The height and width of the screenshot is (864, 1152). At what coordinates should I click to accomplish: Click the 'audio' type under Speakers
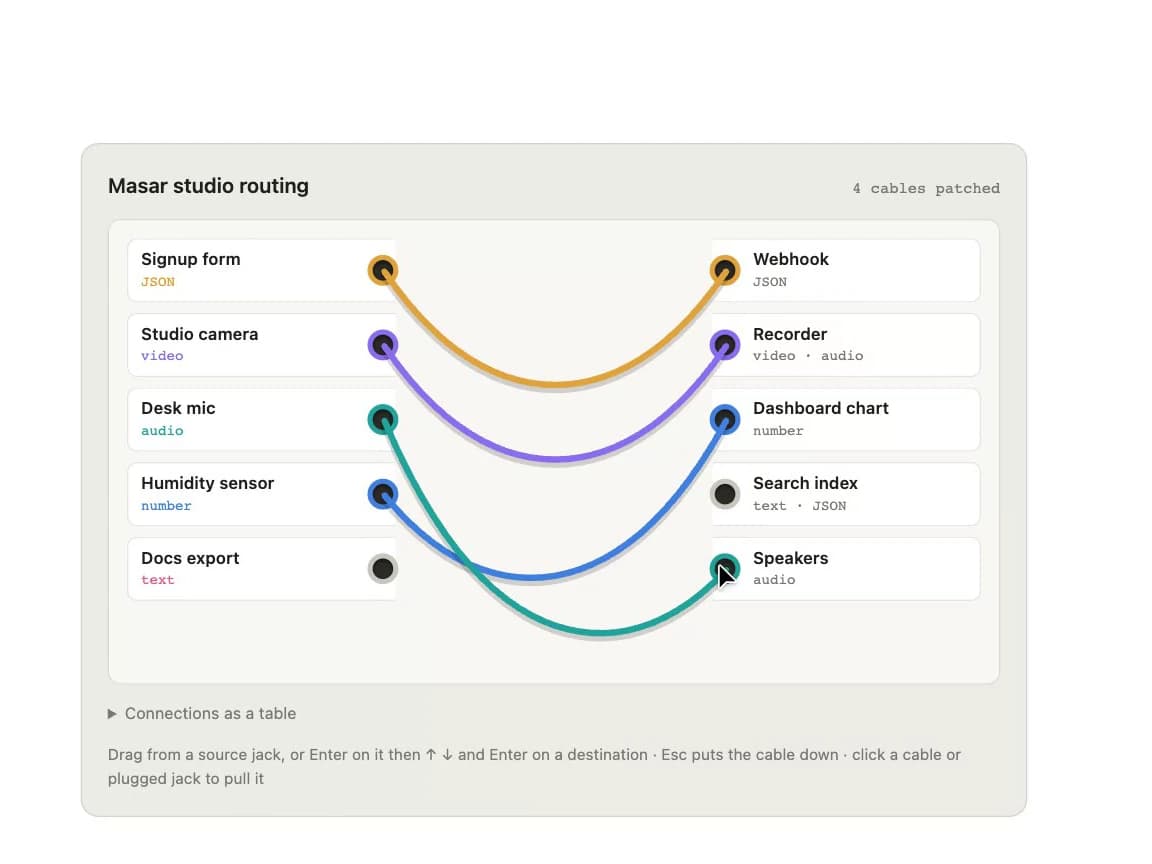pyautogui.click(x=774, y=580)
